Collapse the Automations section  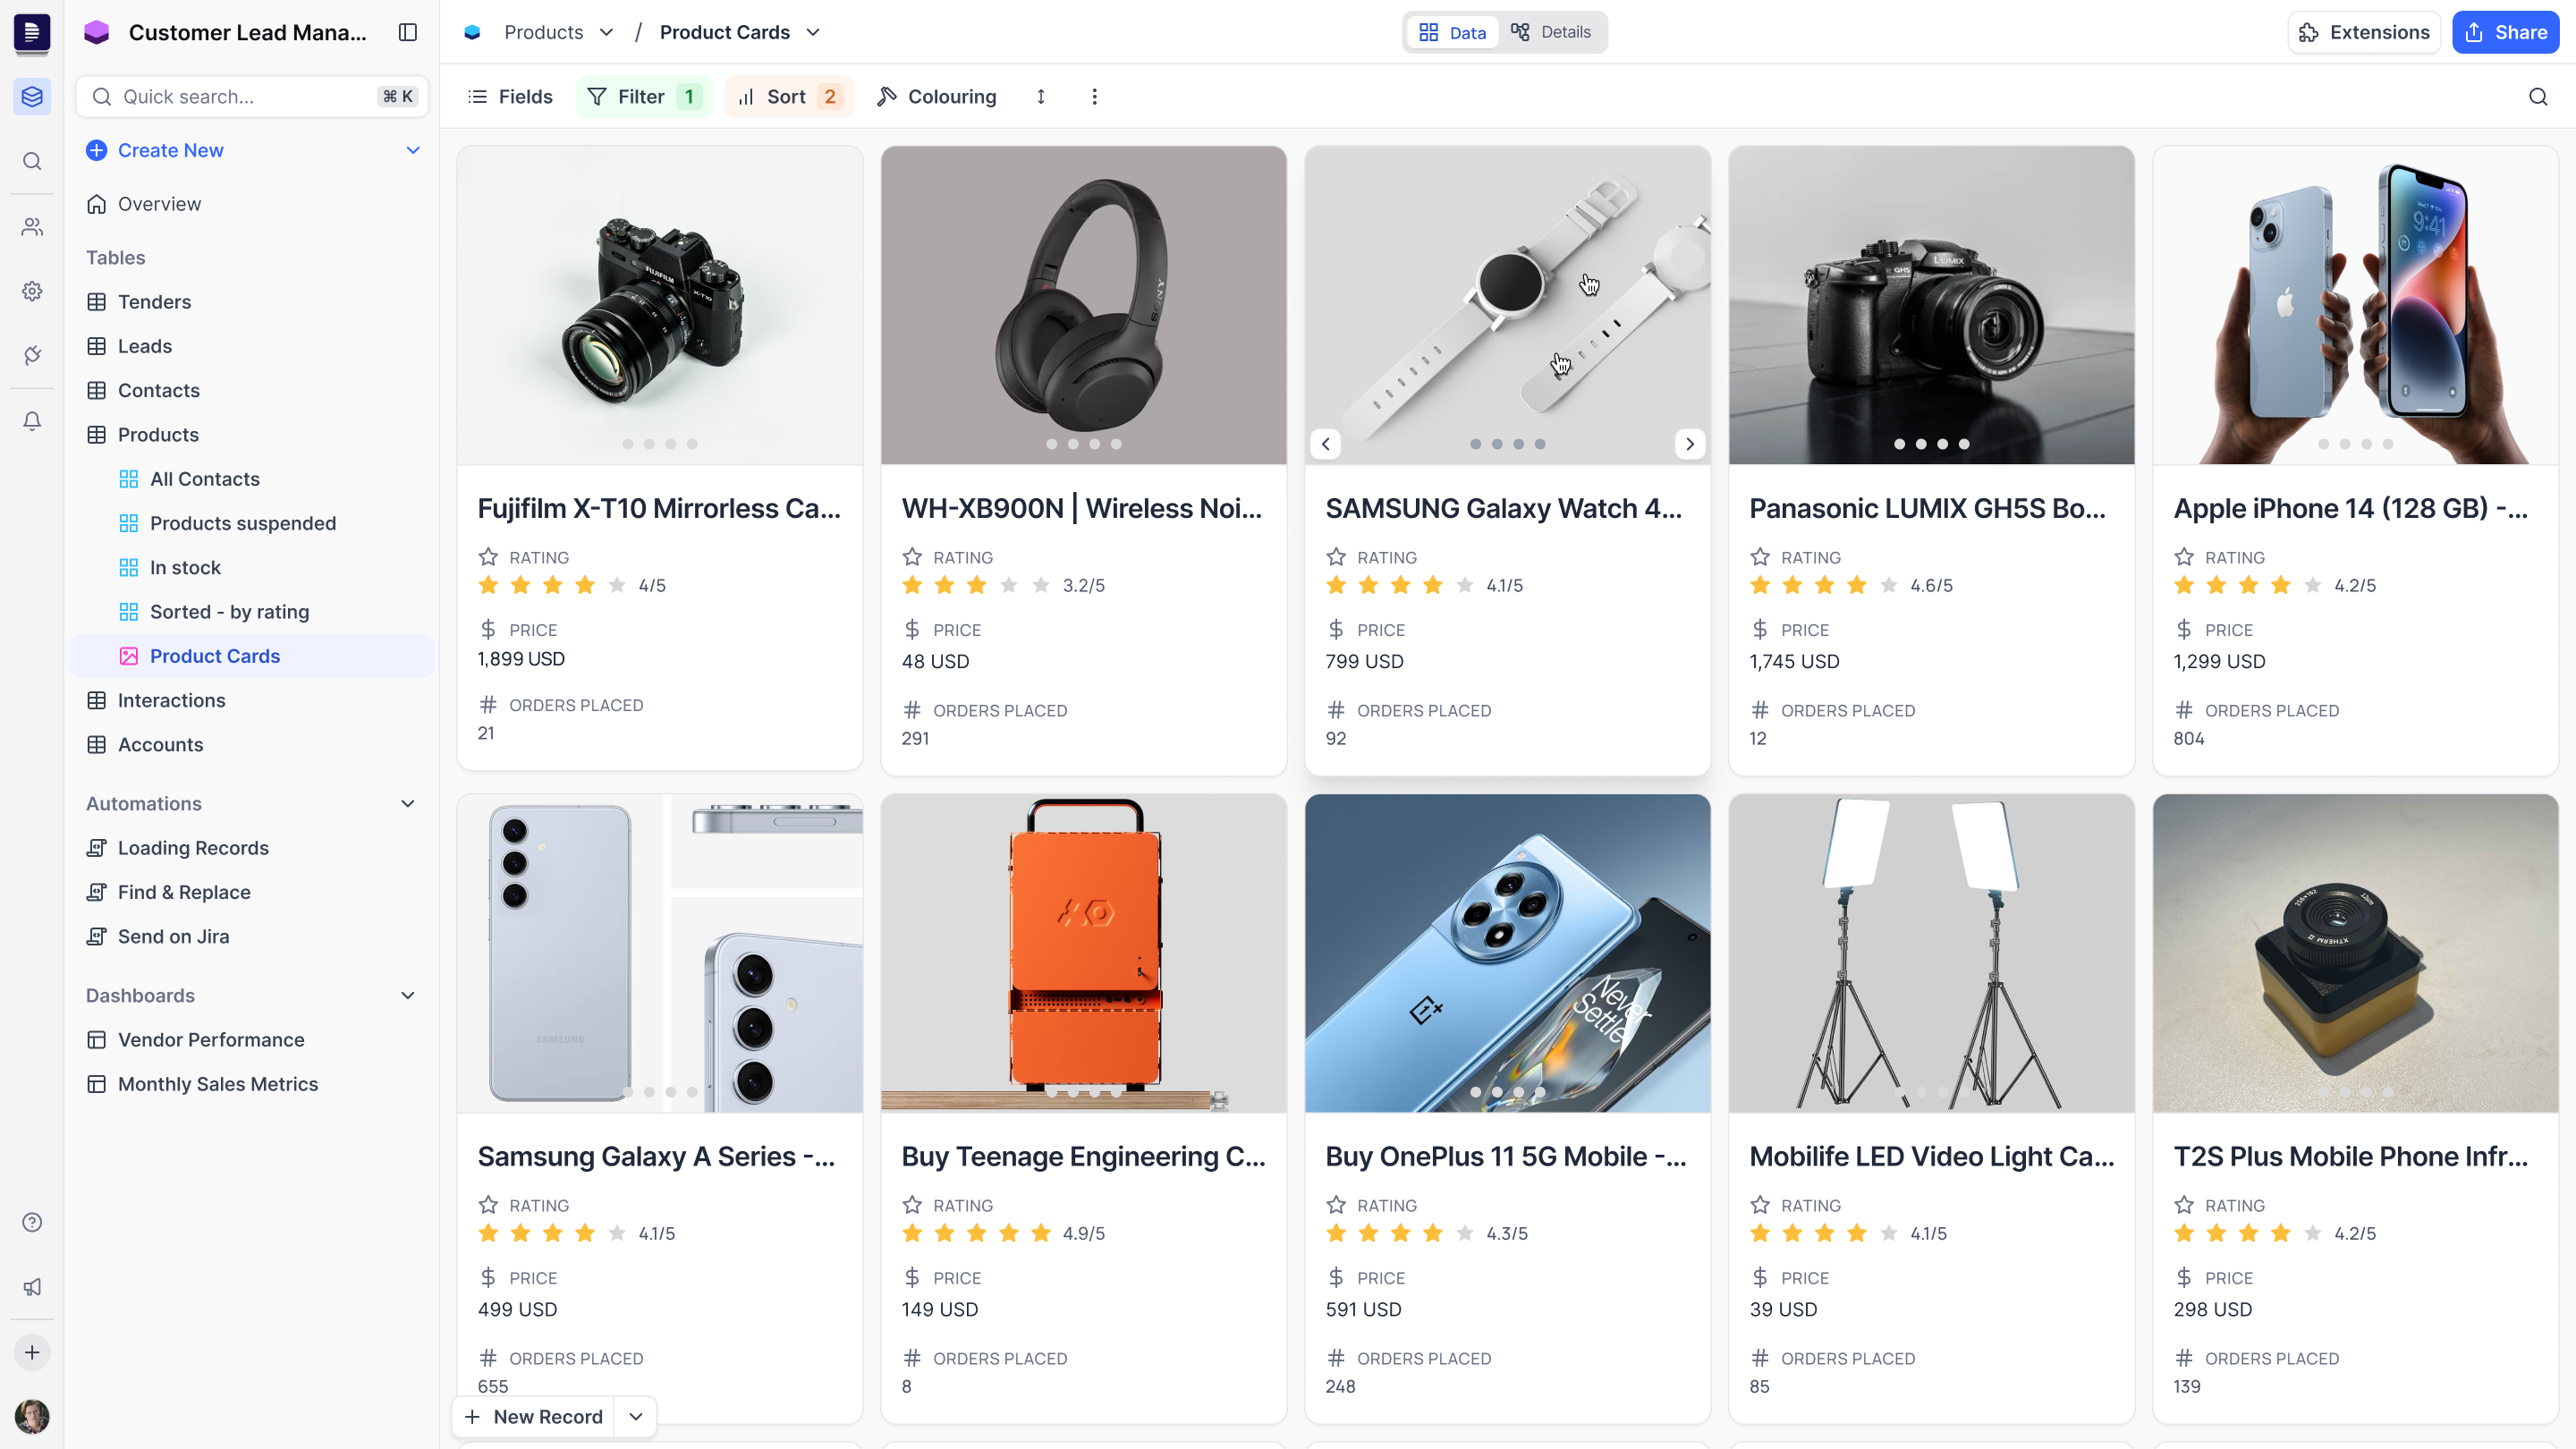[x=407, y=803]
